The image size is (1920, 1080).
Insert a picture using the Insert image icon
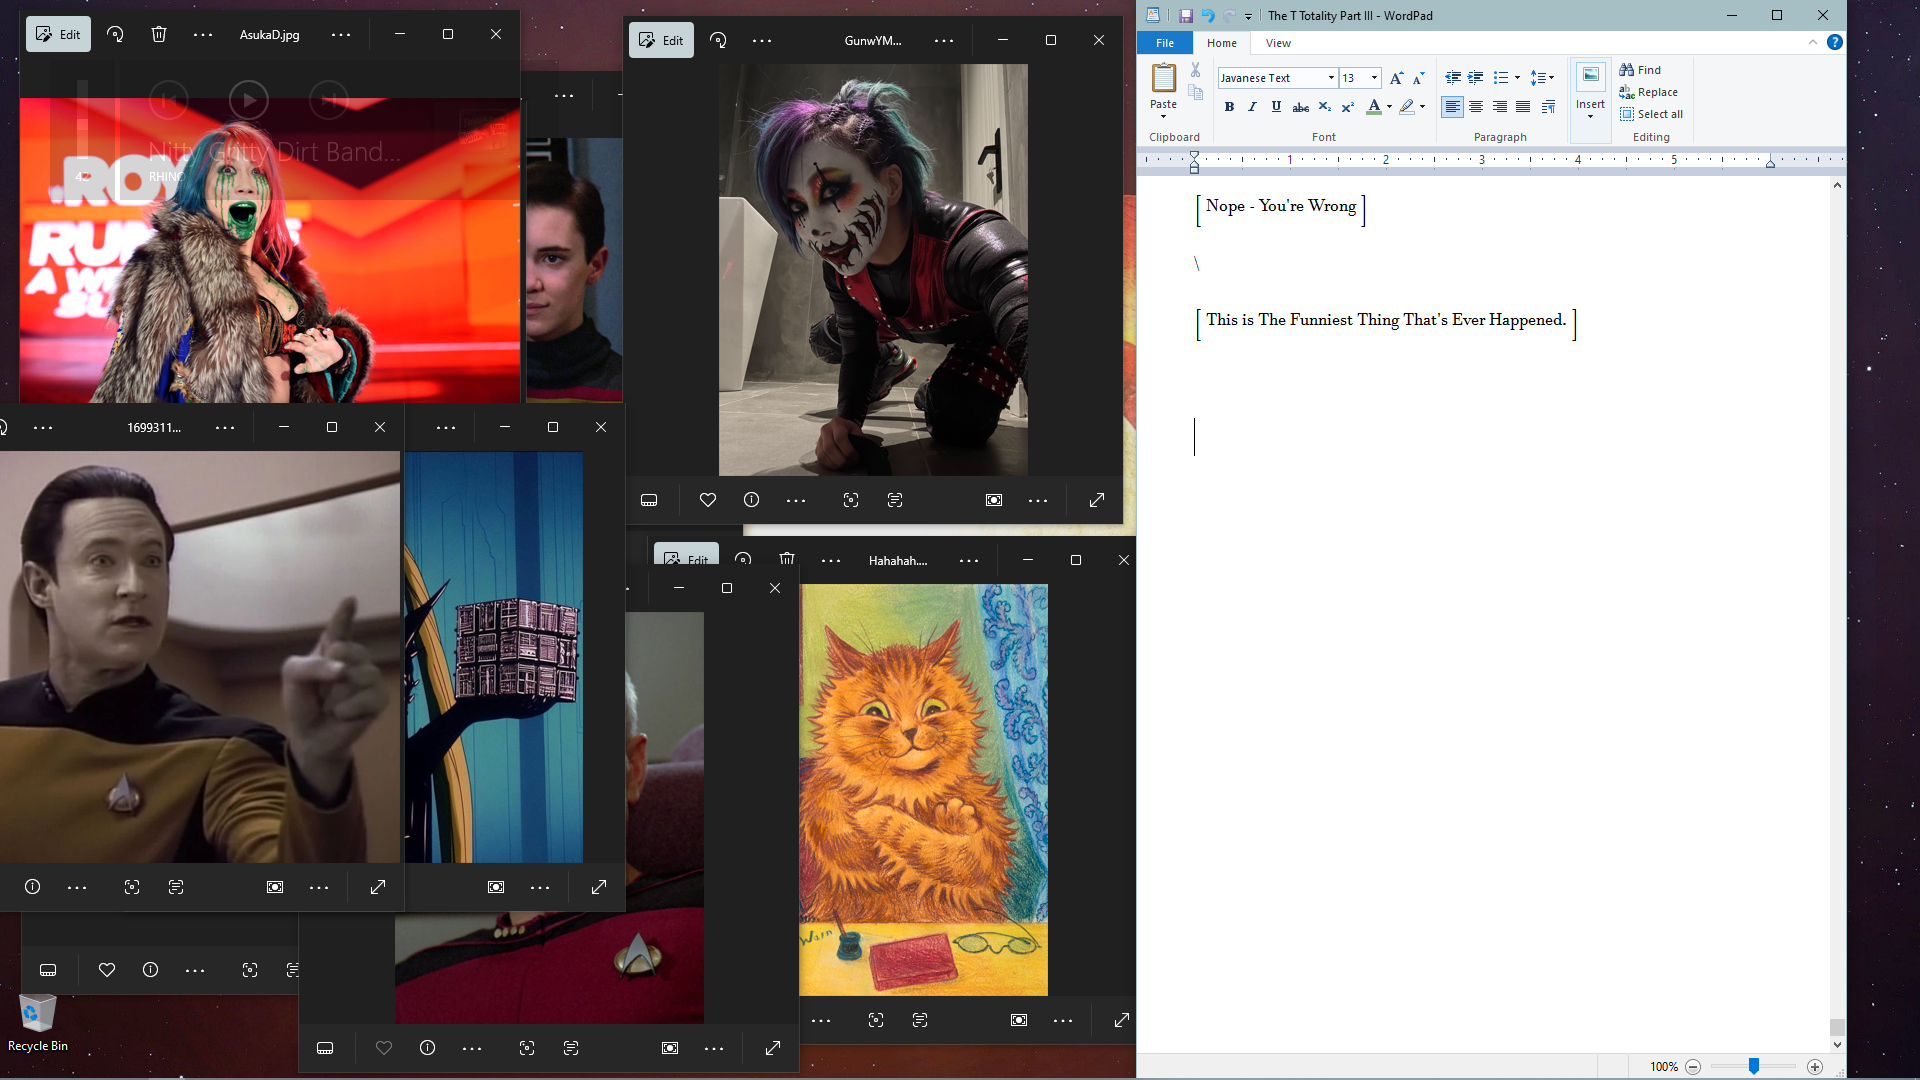click(x=1590, y=77)
